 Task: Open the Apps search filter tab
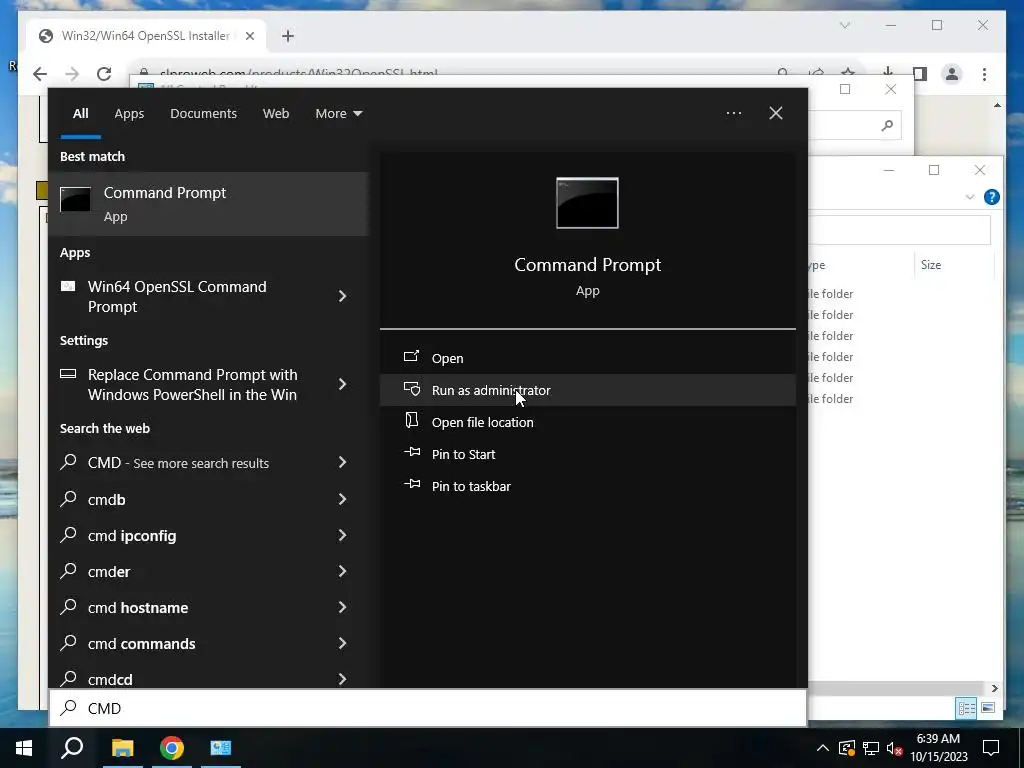click(129, 114)
